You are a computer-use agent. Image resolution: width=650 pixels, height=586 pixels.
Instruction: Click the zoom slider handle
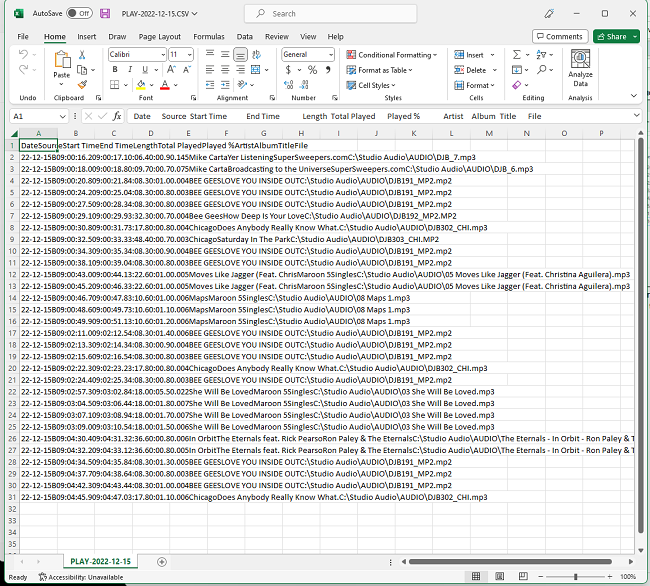coord(575,576)
